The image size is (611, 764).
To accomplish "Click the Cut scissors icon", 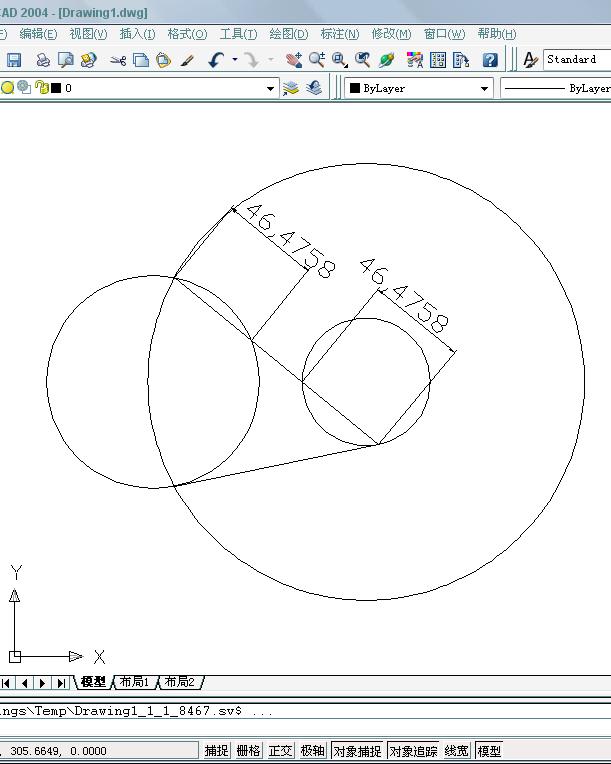I will [x=118, y=60].
